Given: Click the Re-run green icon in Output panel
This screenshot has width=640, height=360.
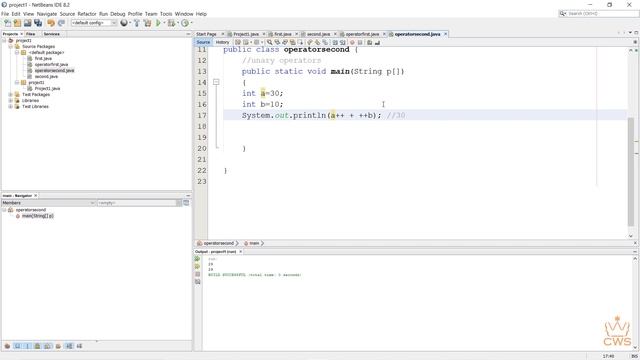Looking at the screenshot, I should (198, 259).
